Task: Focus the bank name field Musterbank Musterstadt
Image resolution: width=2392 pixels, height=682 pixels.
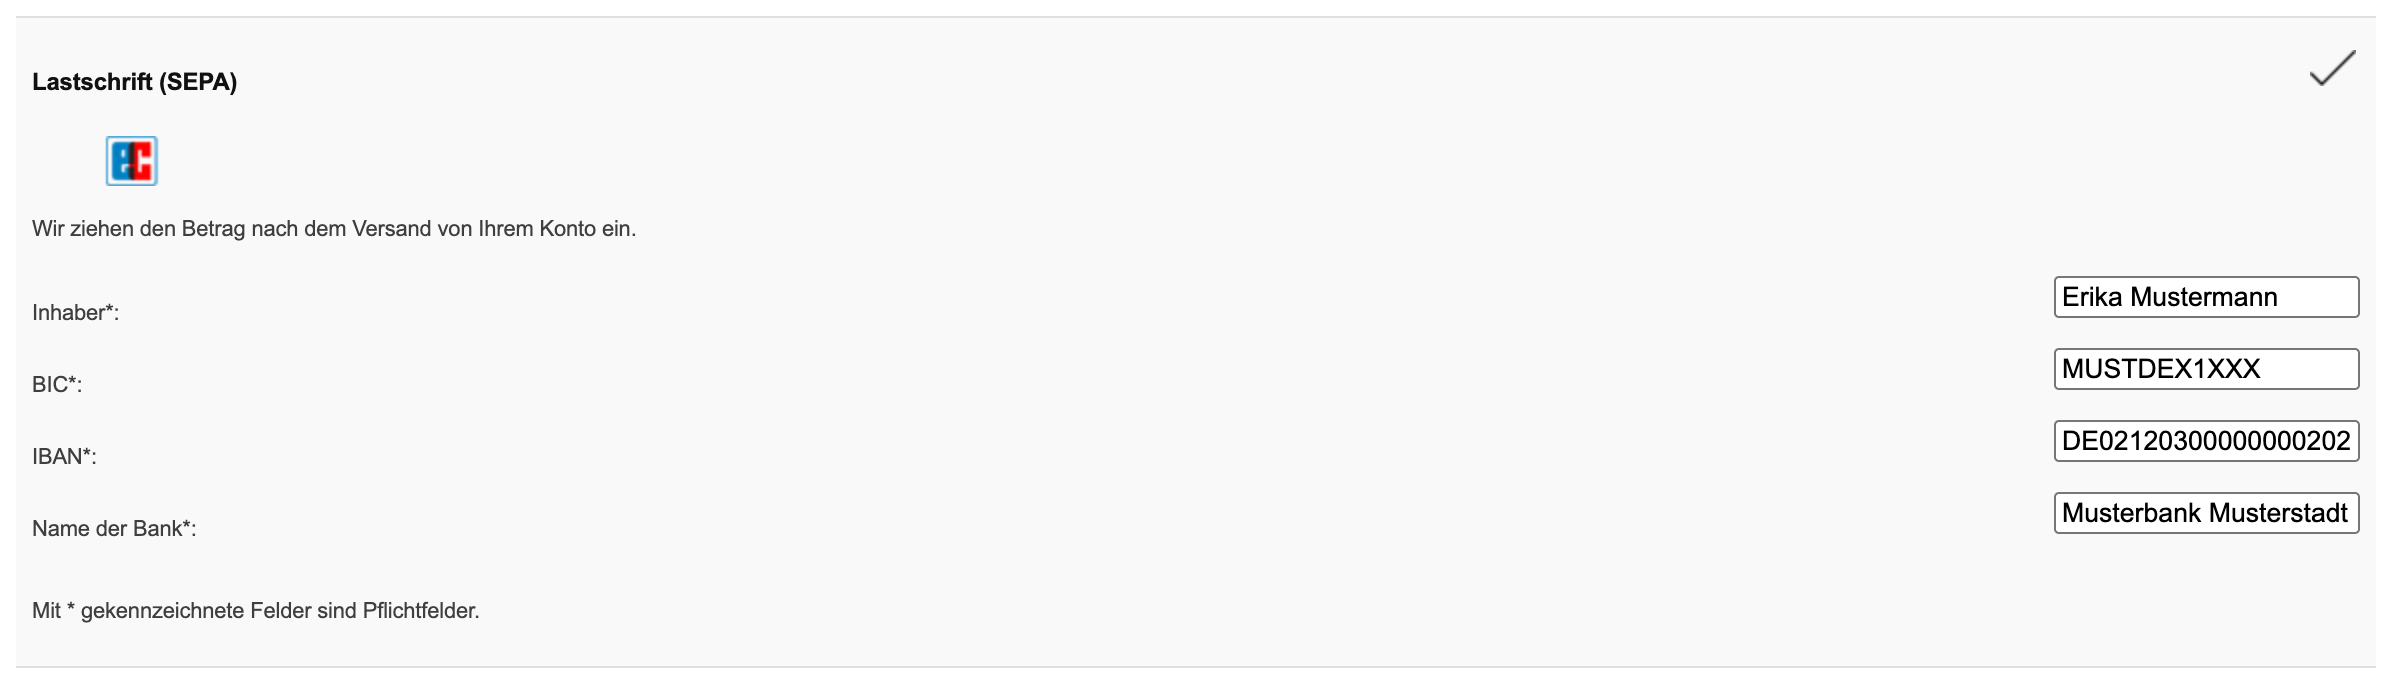Action: (2206, 513)
